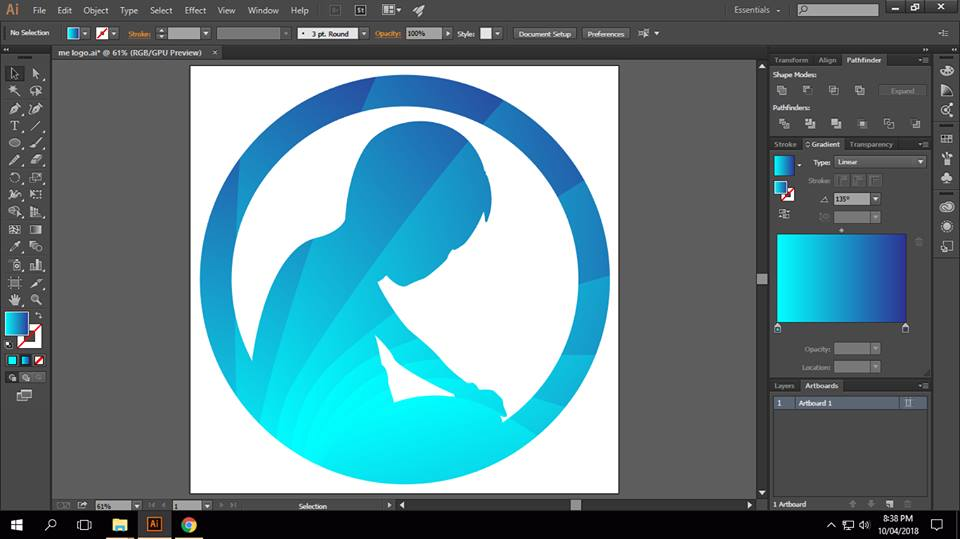This screenshot has height=539, width=960.
Task: Open Chrome from the Windows taskbar
Action: 189,524
